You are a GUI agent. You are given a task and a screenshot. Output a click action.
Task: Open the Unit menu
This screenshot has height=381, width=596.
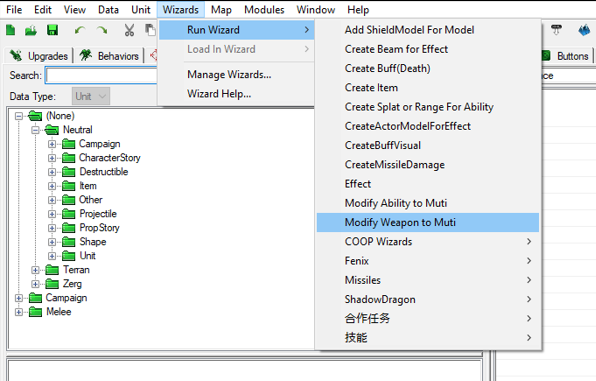pos(141,10)
